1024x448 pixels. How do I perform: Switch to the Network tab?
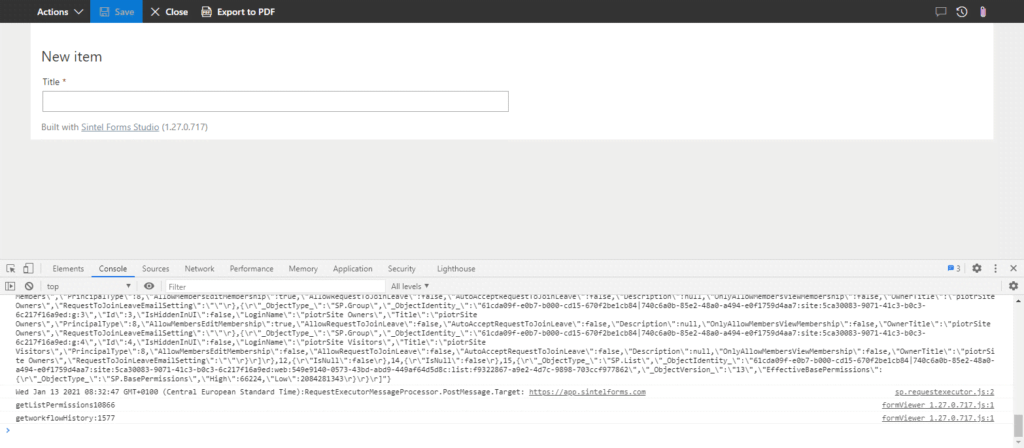(199, 269)
